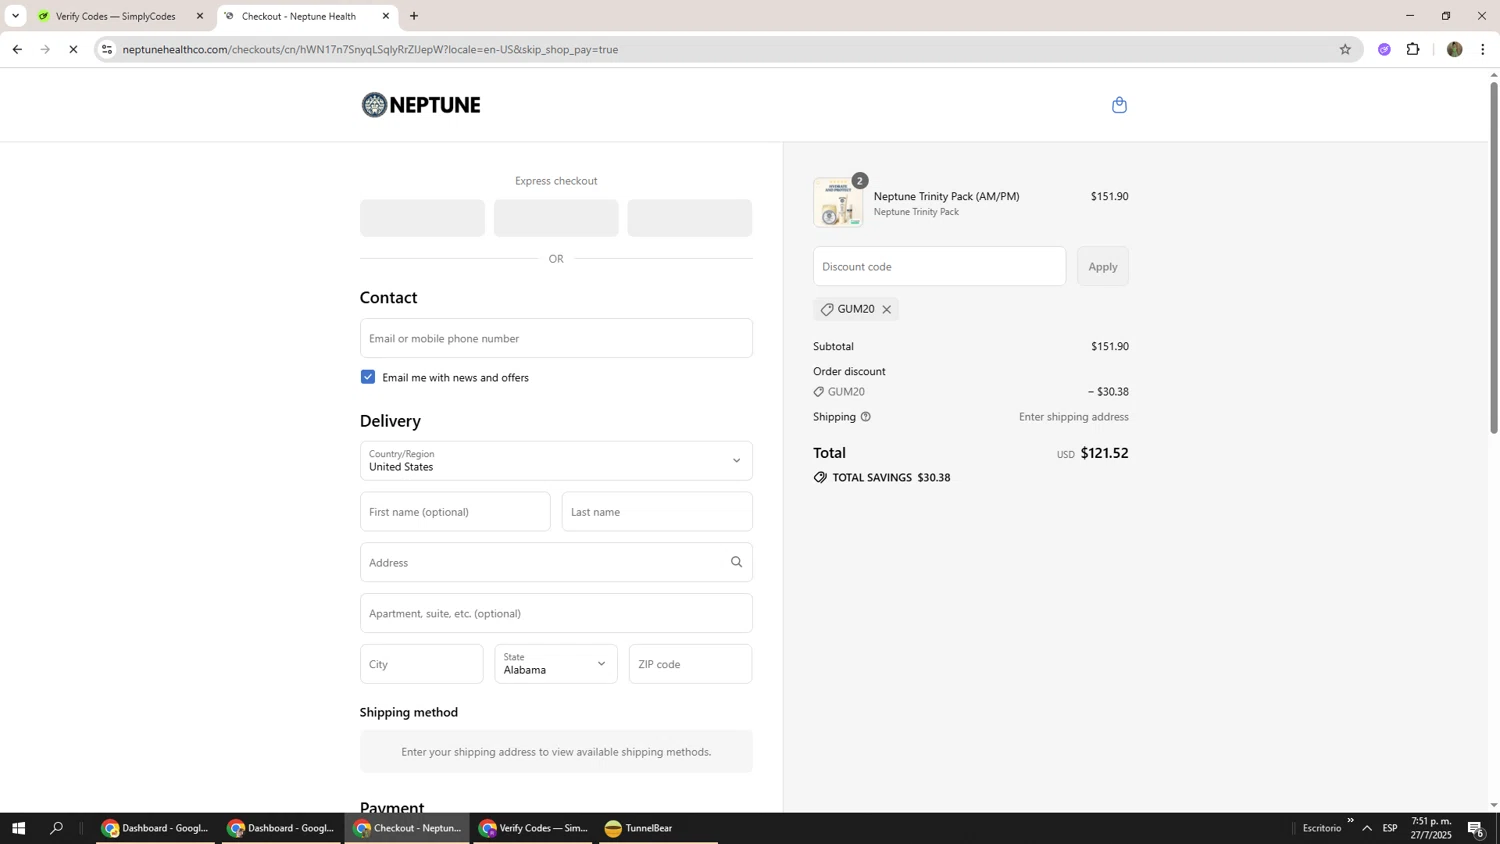Open Verify Codes taskbar window
The height and width of the screenshot is (844, 1500).
click(x=533, y=828)
